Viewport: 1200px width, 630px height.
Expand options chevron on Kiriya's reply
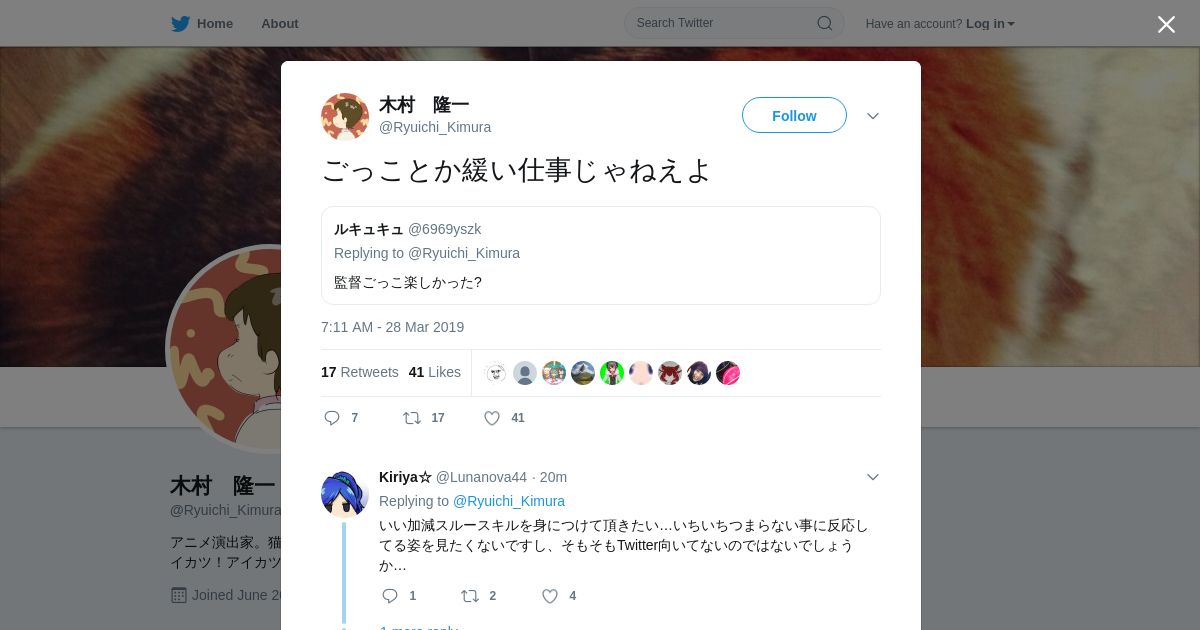(x=873, y=477)
